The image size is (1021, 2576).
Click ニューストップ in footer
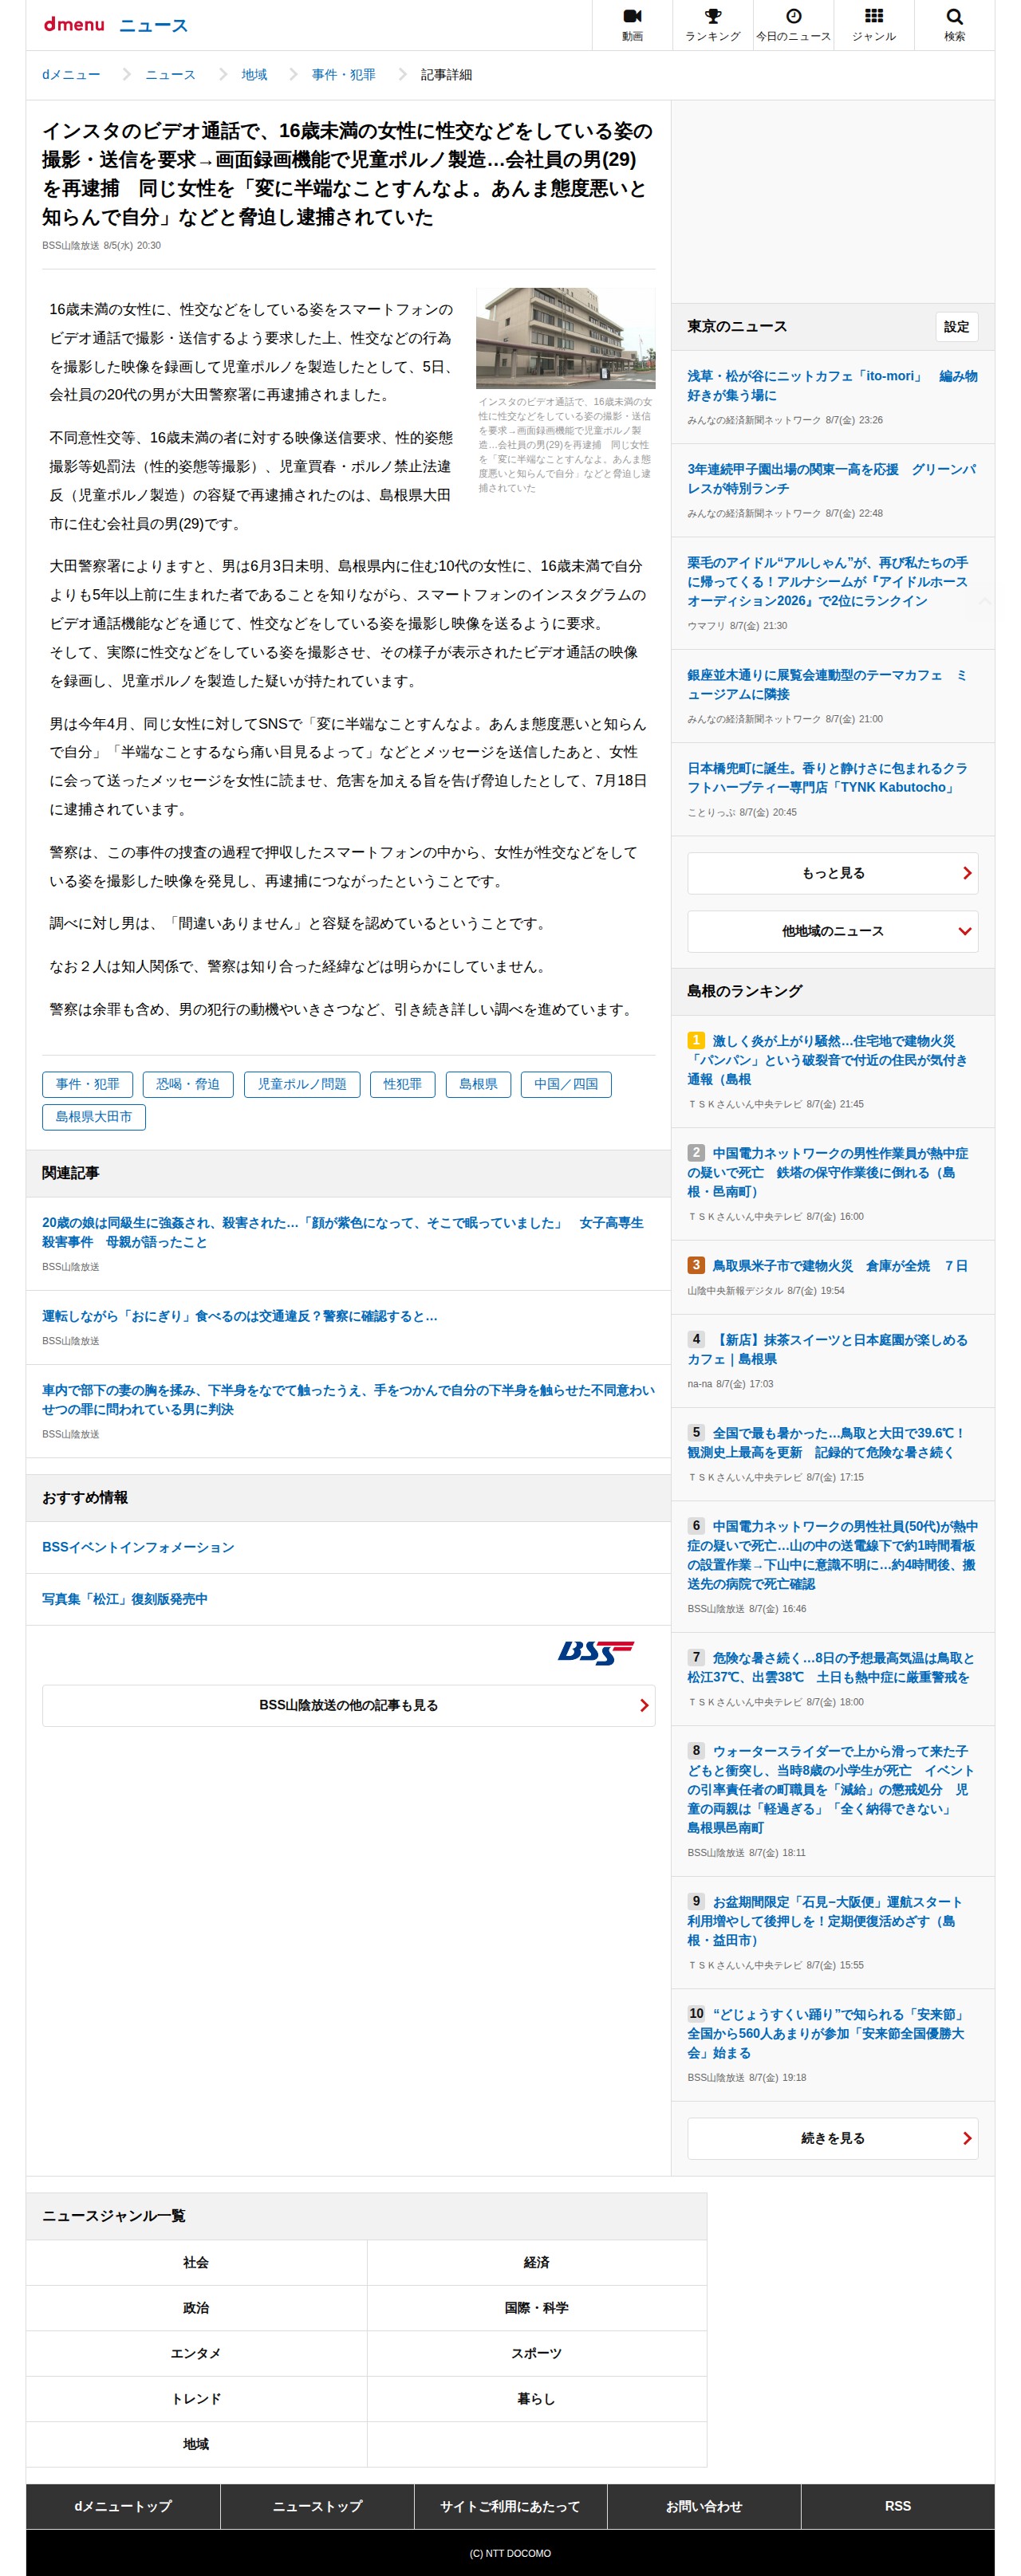pyautogui.click(x=317, y=2506)
